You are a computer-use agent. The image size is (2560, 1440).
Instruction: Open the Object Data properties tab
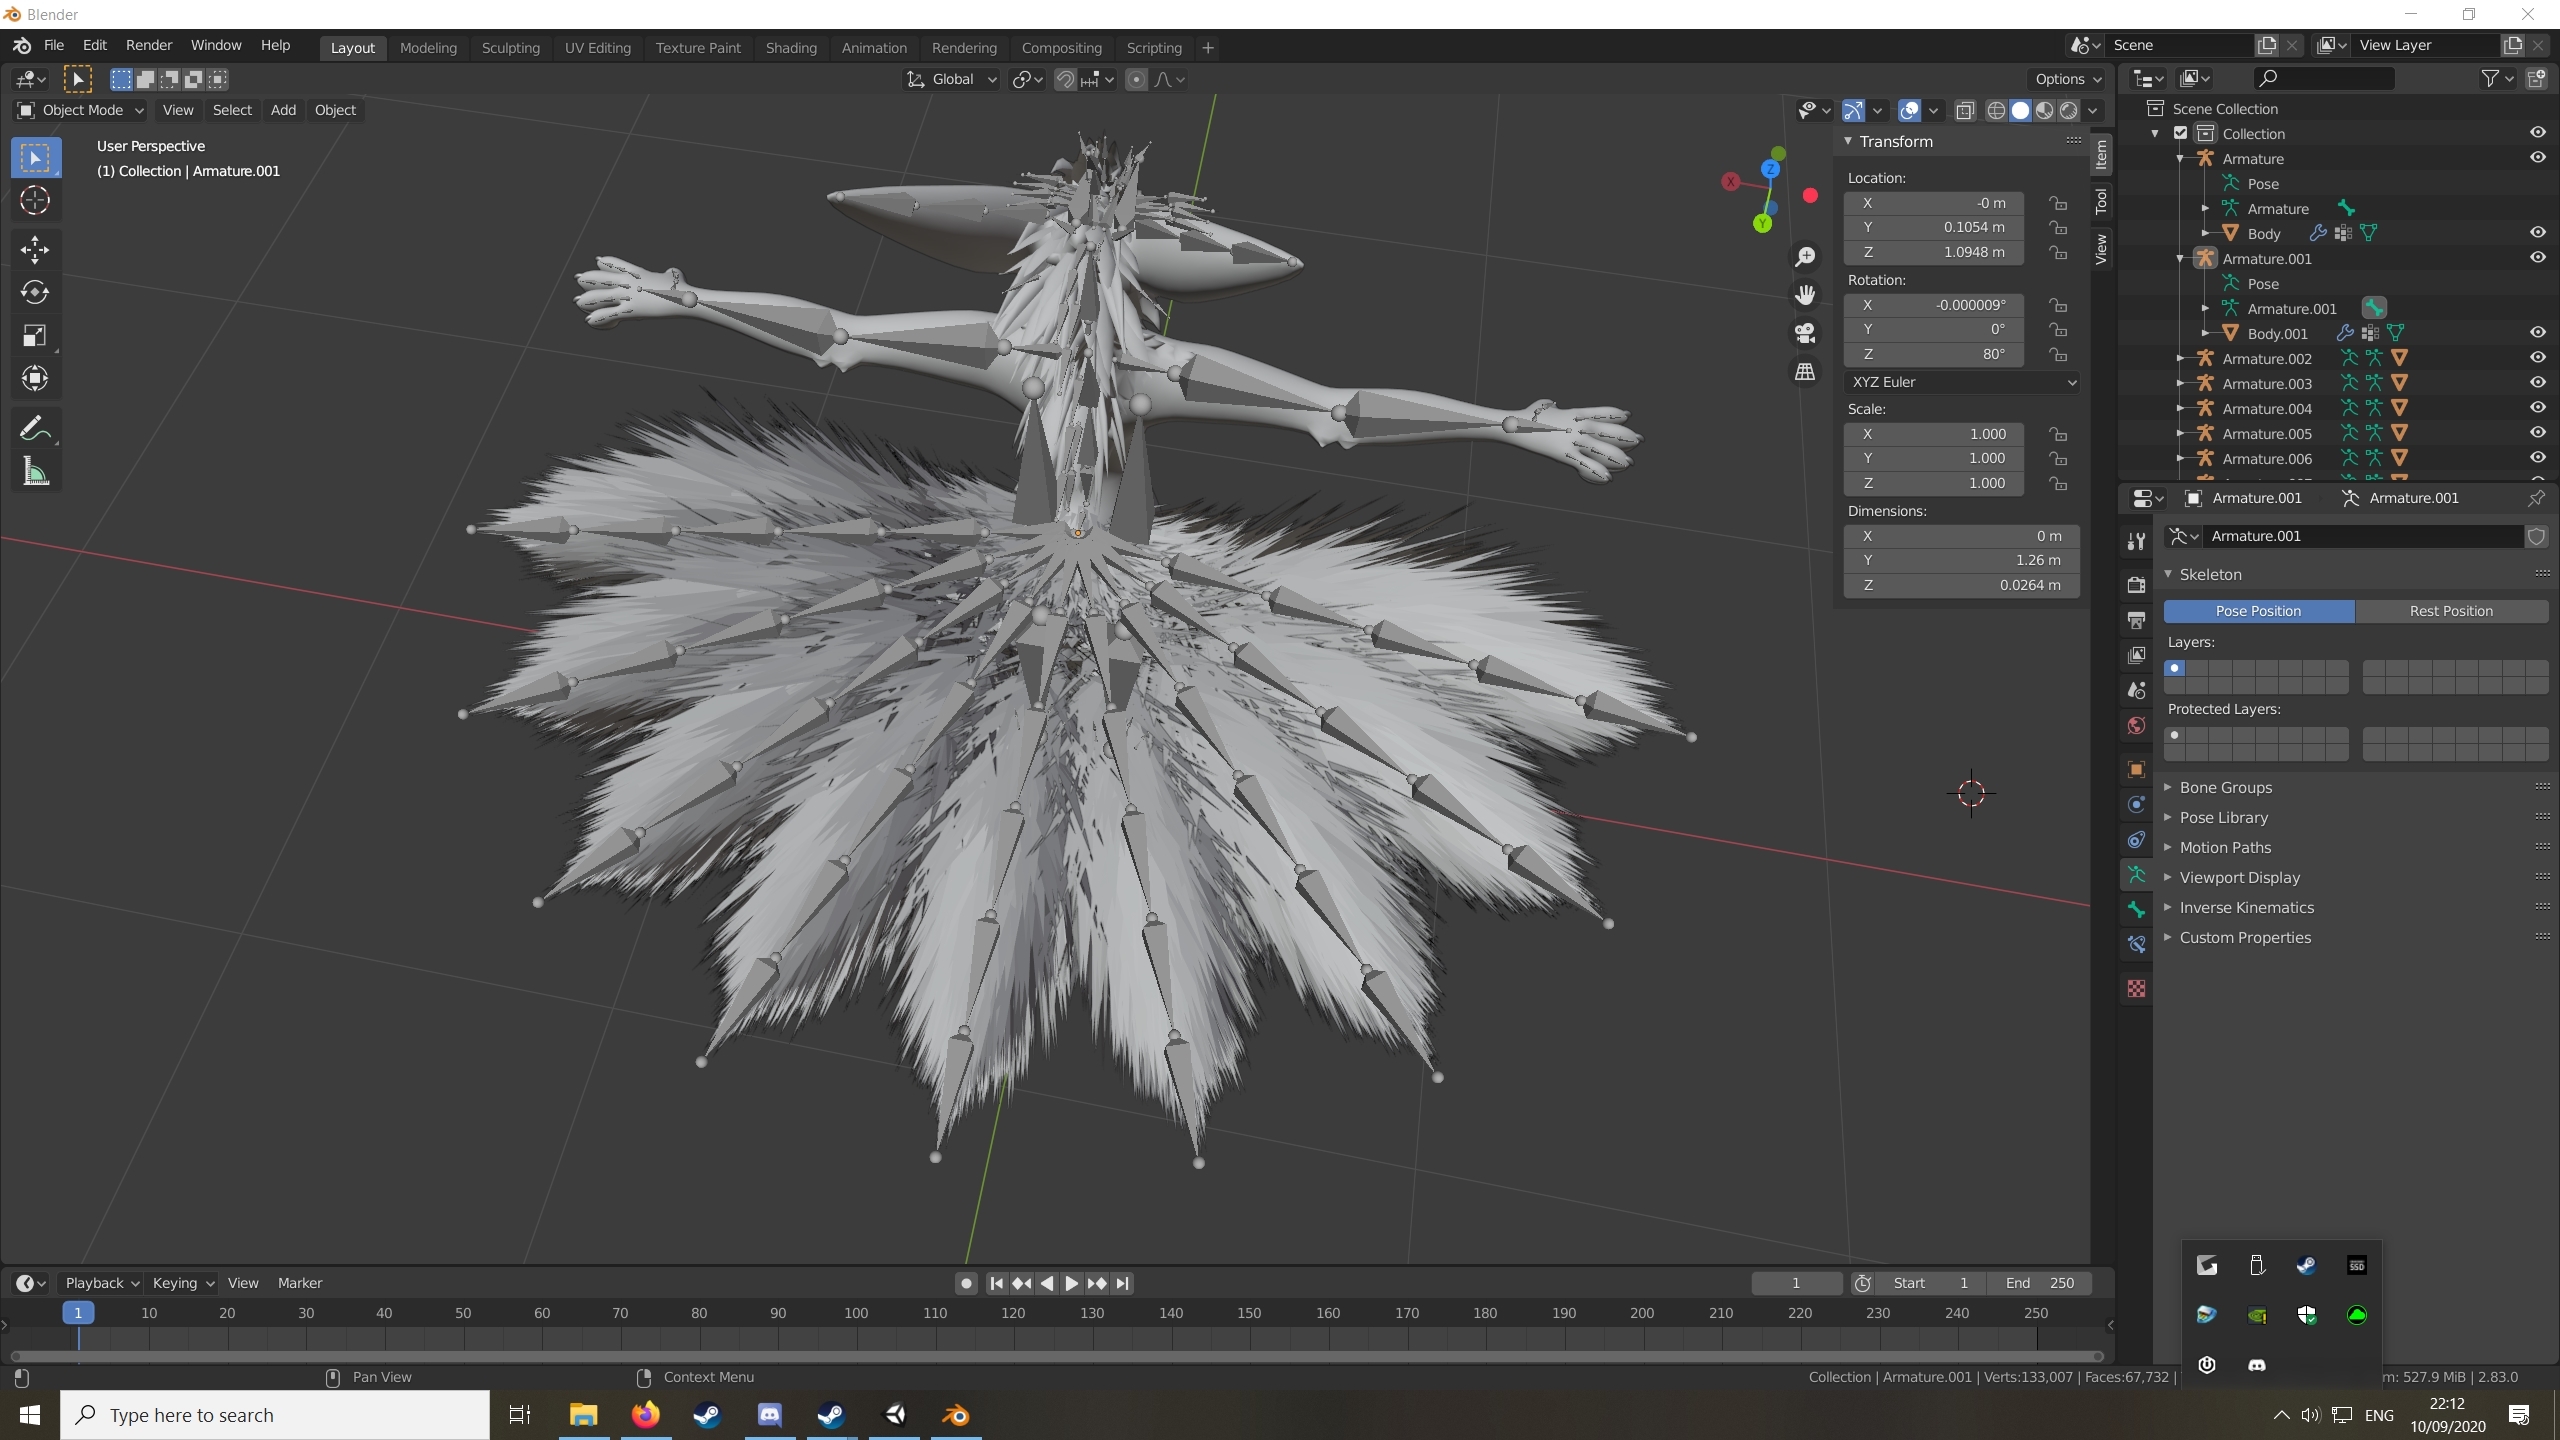pyautogui.click(x=2135, y=875)
